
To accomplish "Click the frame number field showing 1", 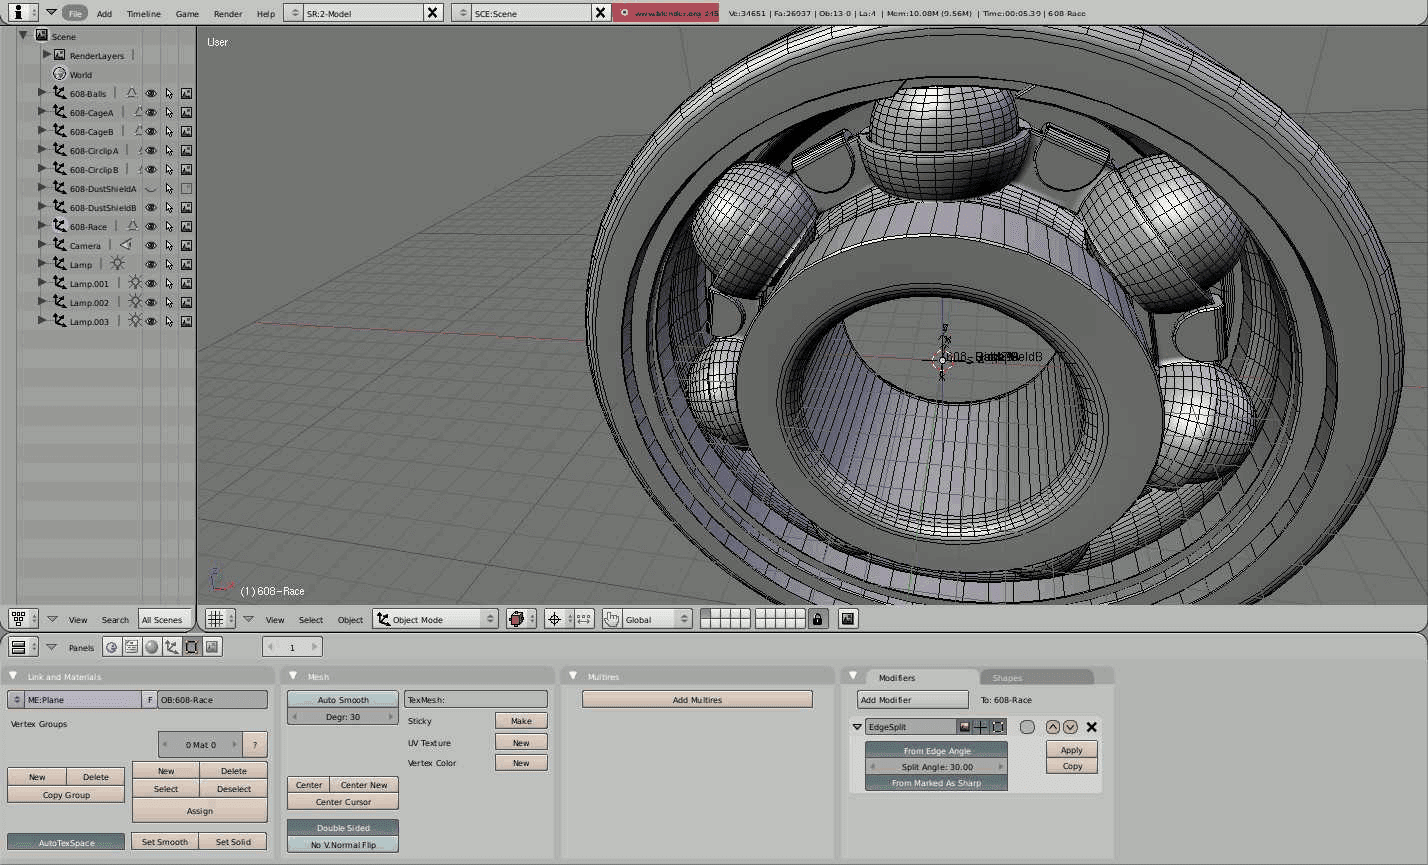I will [x=291, y=647].
